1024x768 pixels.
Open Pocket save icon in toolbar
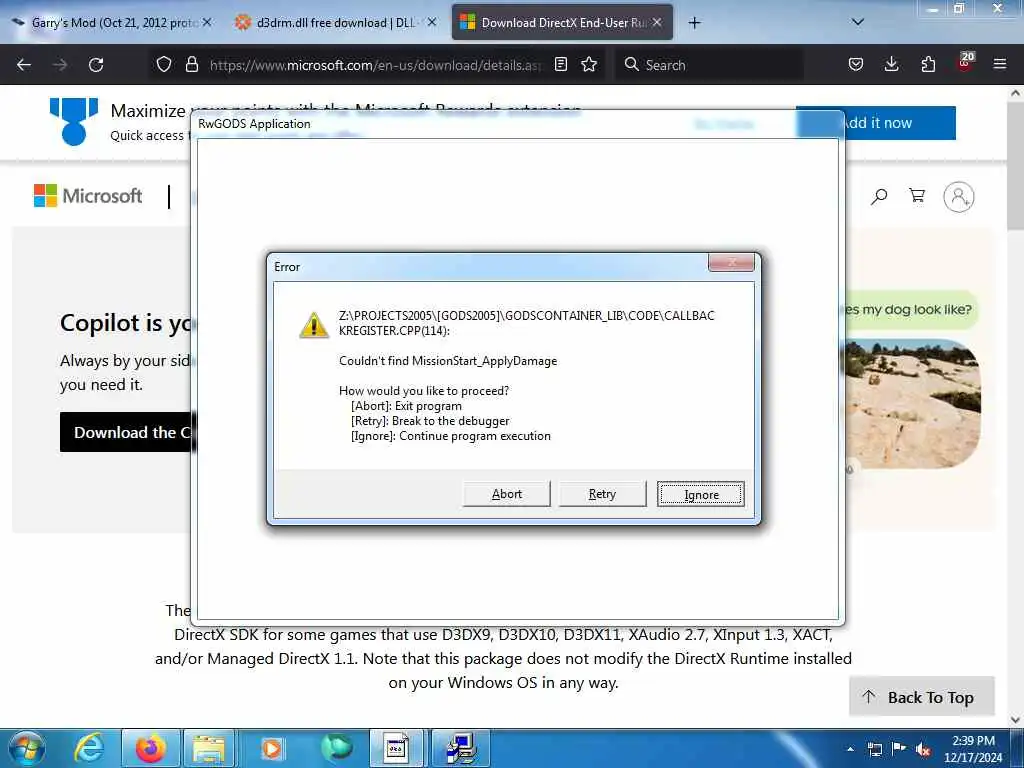tap(856, 64)
